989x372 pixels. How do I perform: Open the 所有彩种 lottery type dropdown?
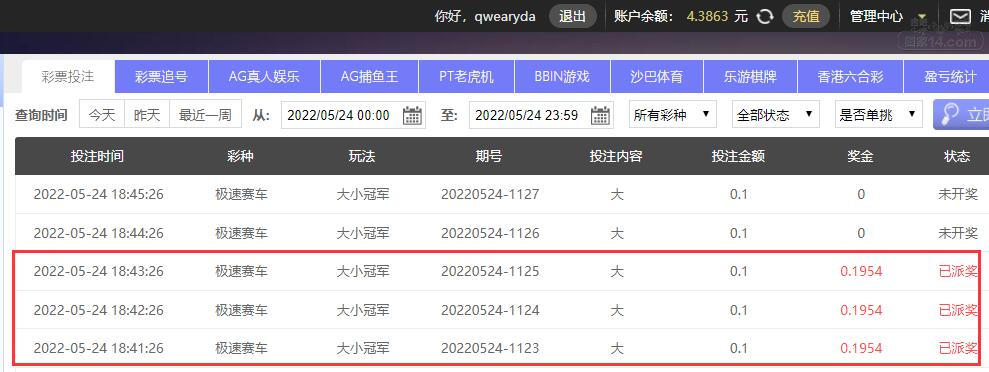tap(672, 115)
